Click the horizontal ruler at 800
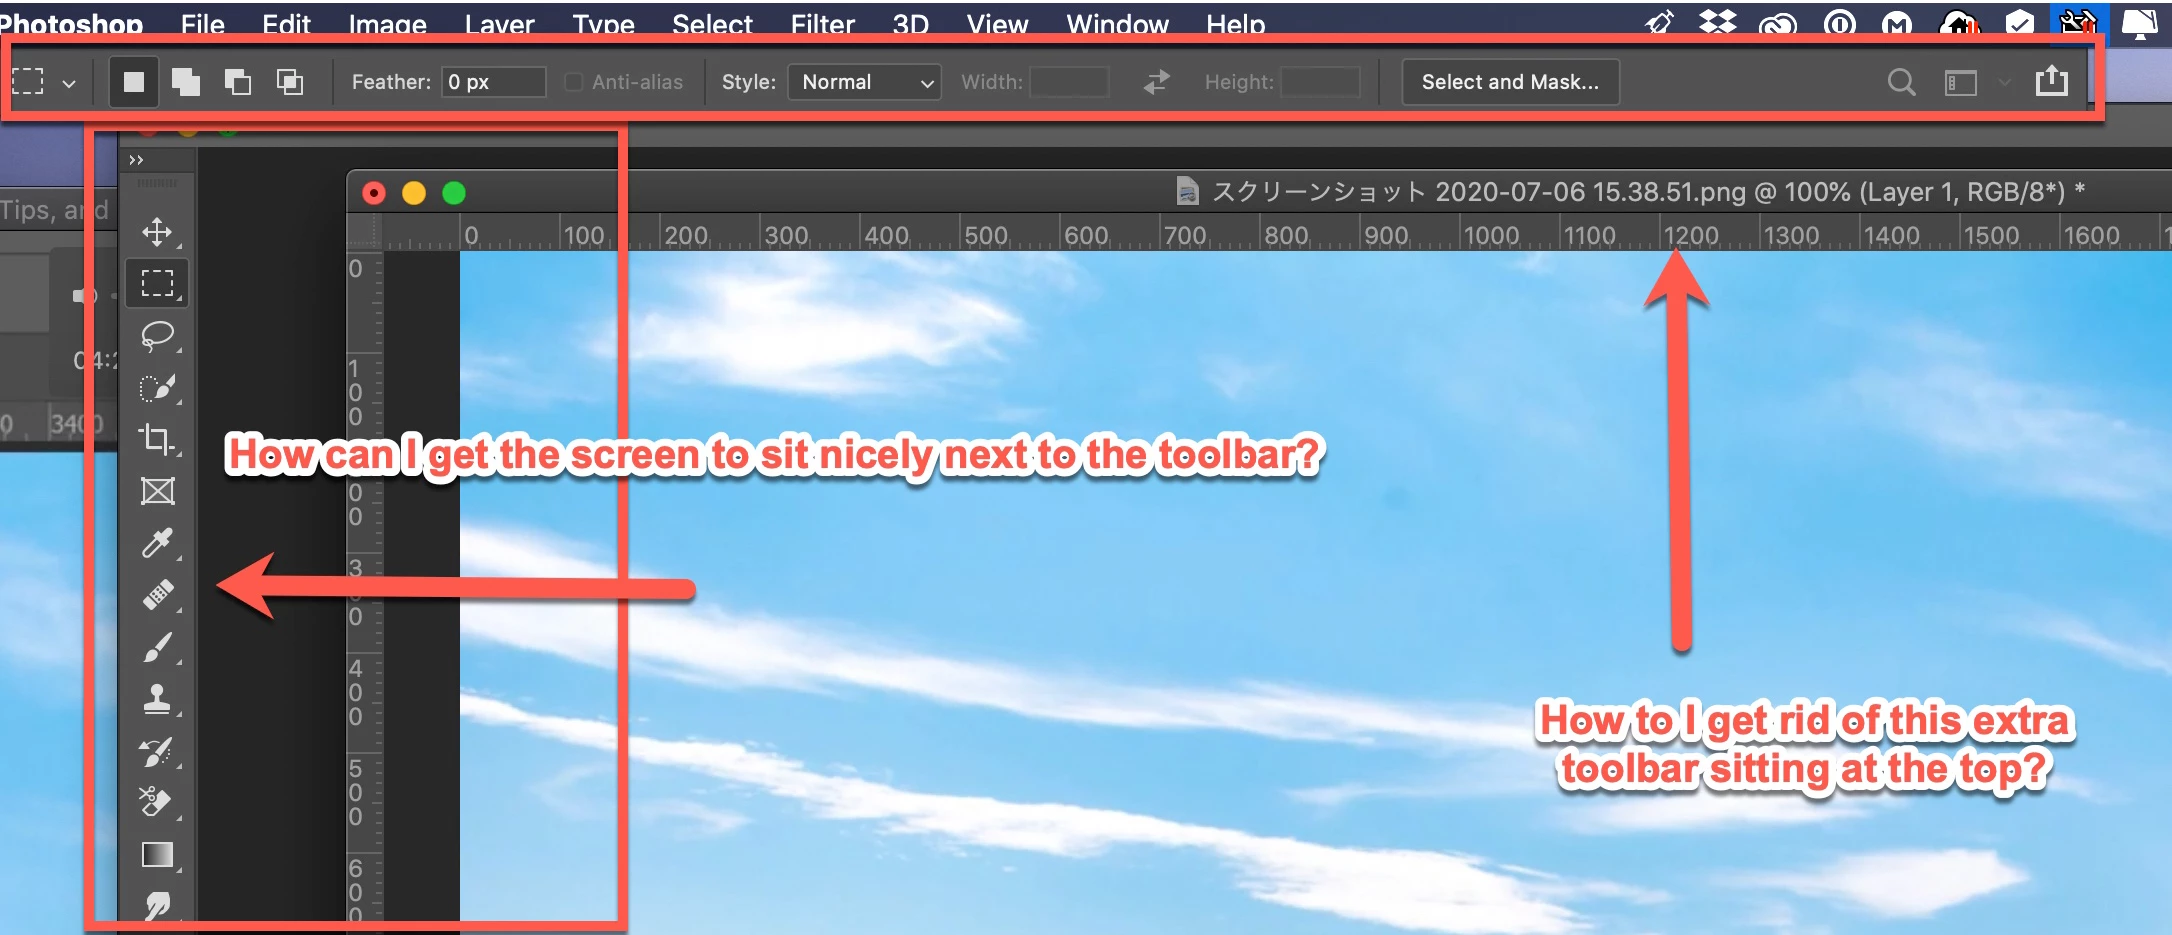This screenshot has width=2172, height=935. 1285,235
